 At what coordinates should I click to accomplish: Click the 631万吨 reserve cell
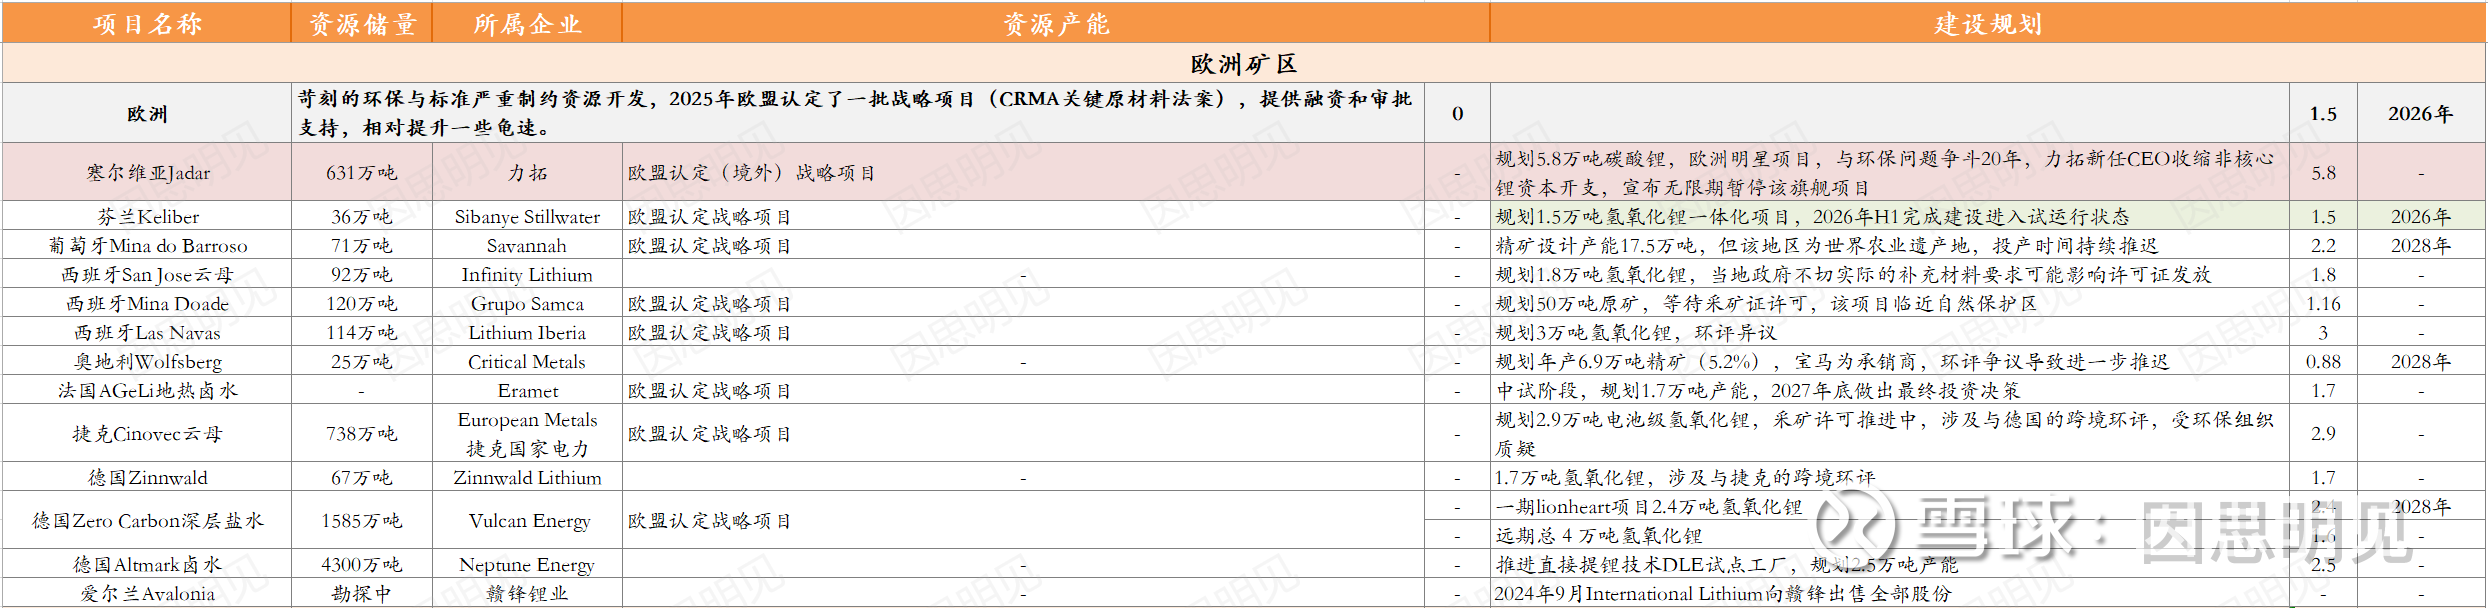click(361, 172)
